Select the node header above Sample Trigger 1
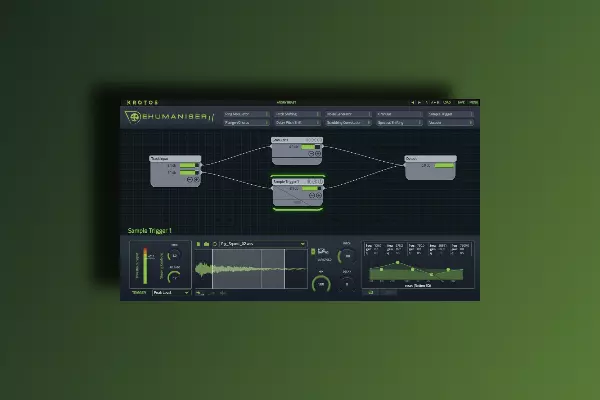 coord(297,140)
